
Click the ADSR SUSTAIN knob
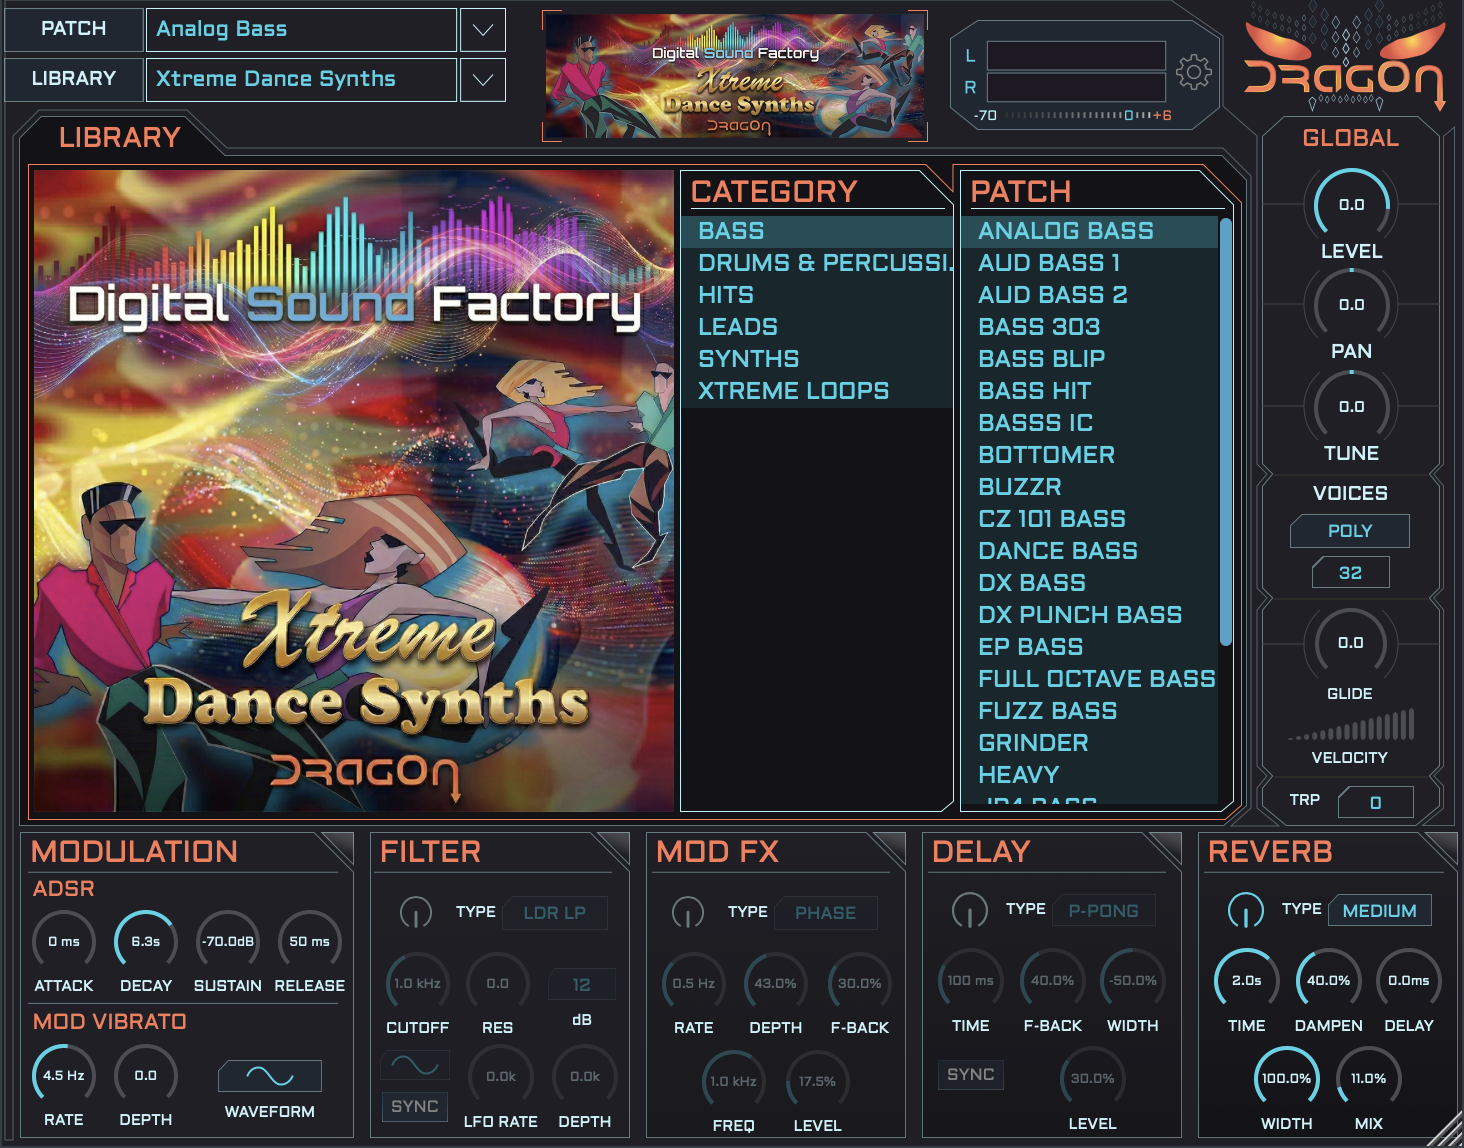pyautogui.click(x=228, y=942)
